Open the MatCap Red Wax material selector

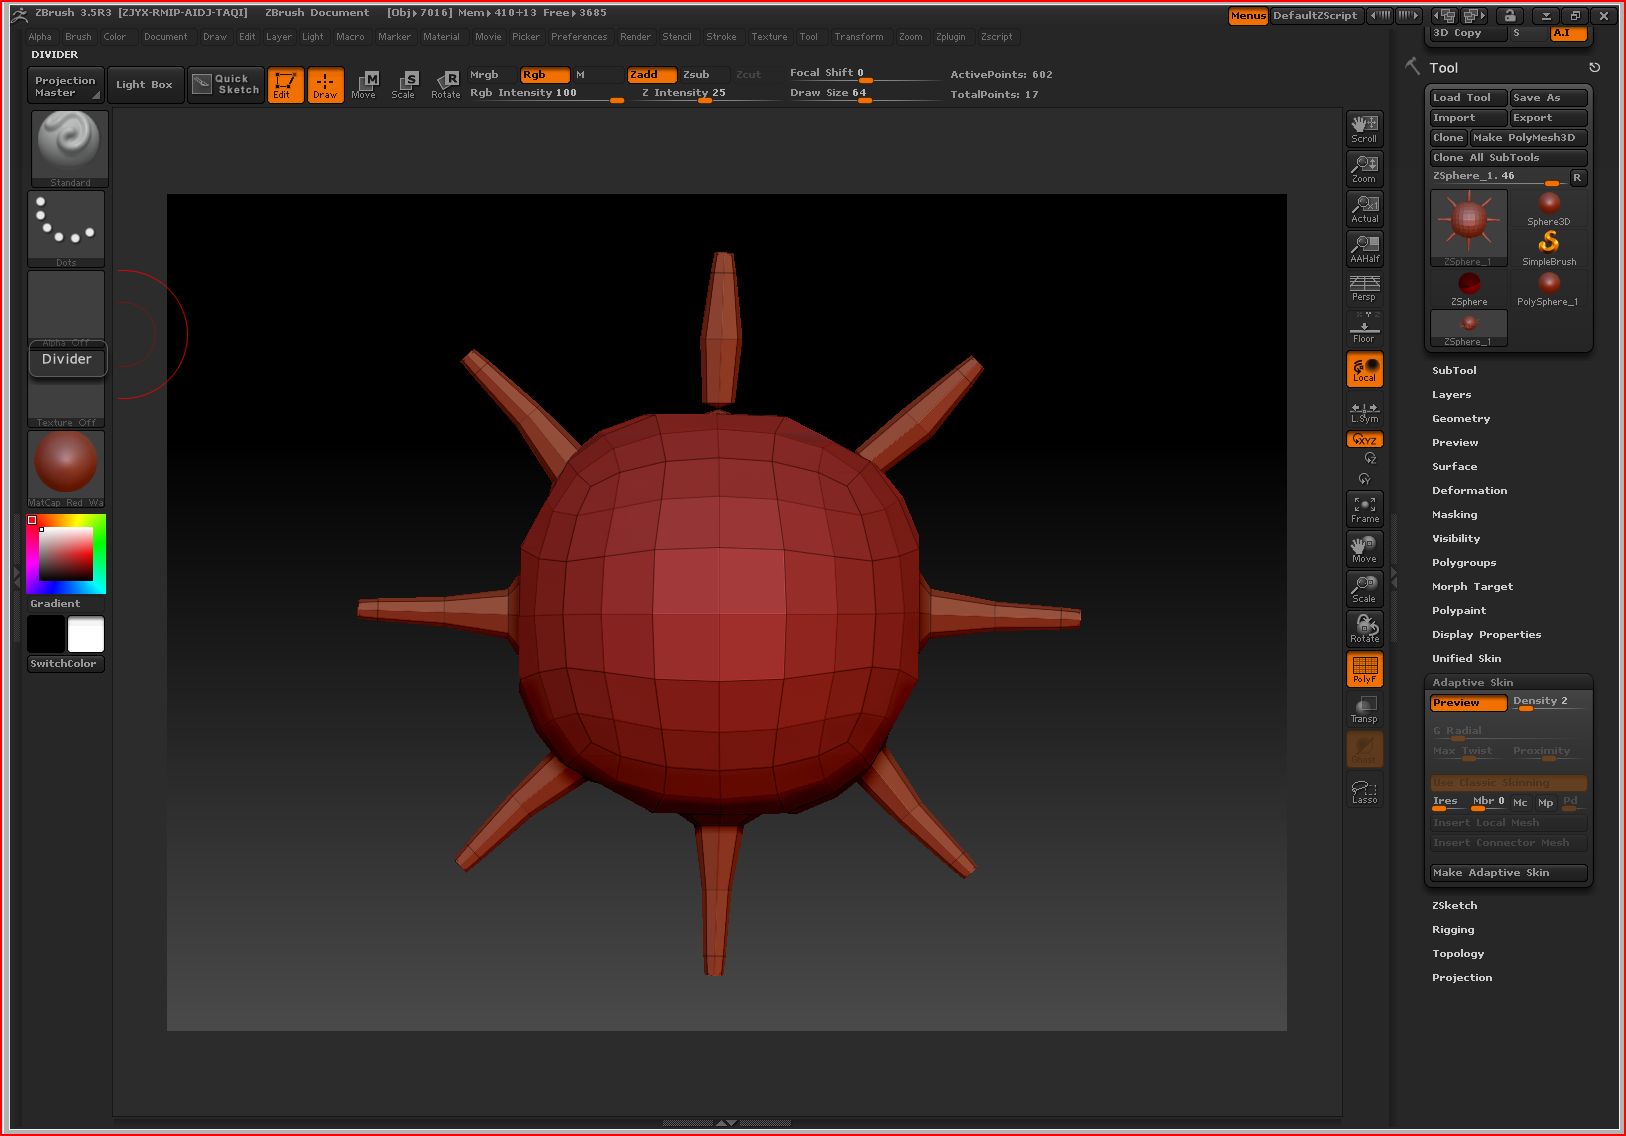pyautogui.click(x=66, y=468)
